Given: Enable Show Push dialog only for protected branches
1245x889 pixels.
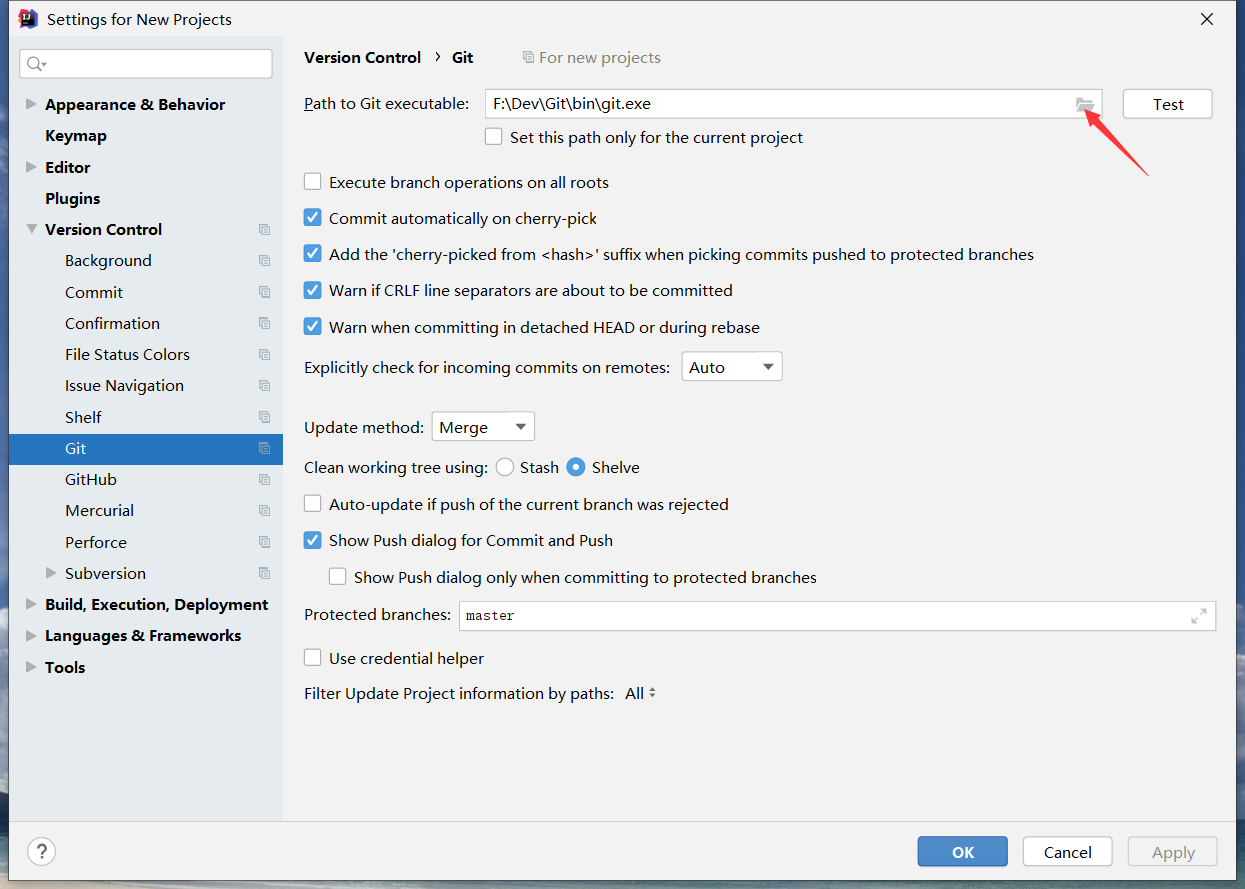Looking at the screenshot, I should 338,577.
